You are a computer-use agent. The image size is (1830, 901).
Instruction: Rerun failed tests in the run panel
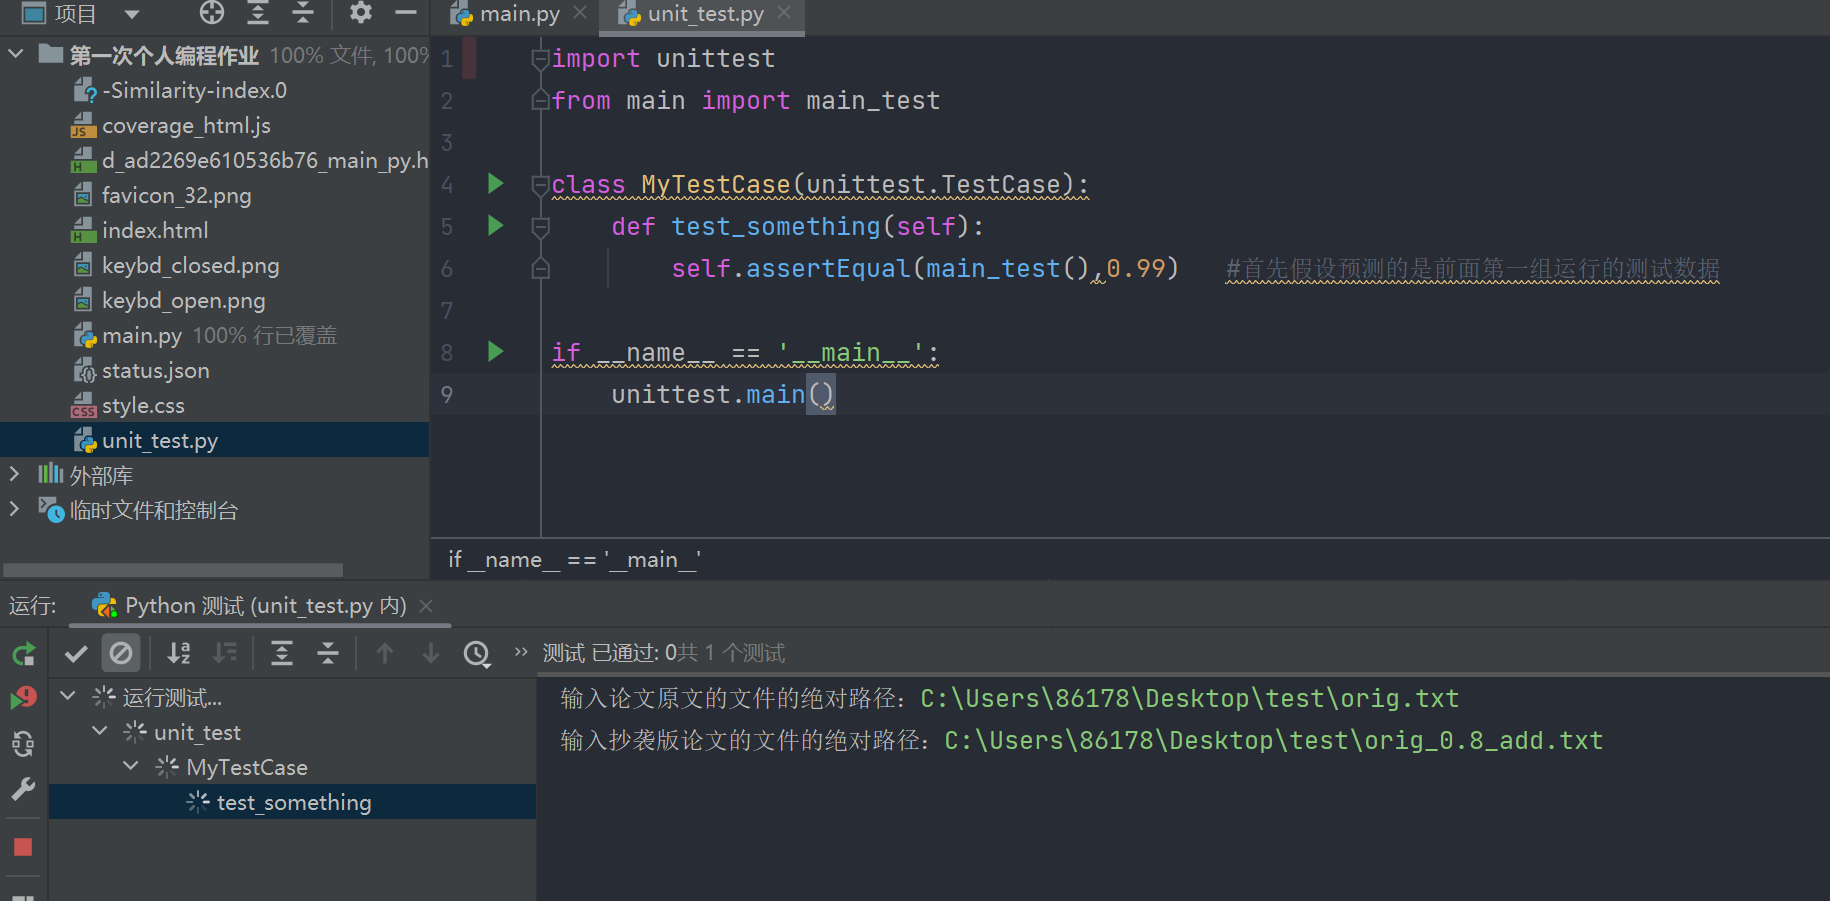pyautogui.click(x=23, y=698)
